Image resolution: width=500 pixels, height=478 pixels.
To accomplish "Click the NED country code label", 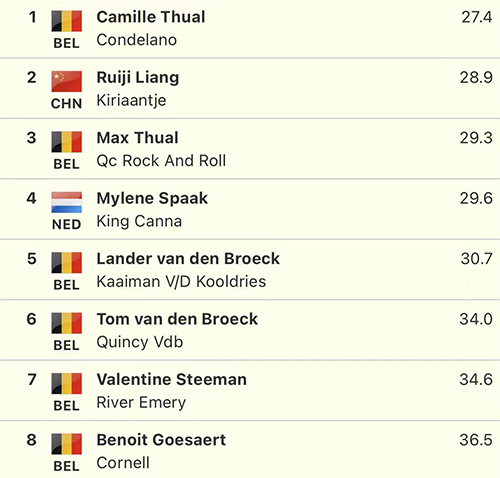I will coord(67,225).
